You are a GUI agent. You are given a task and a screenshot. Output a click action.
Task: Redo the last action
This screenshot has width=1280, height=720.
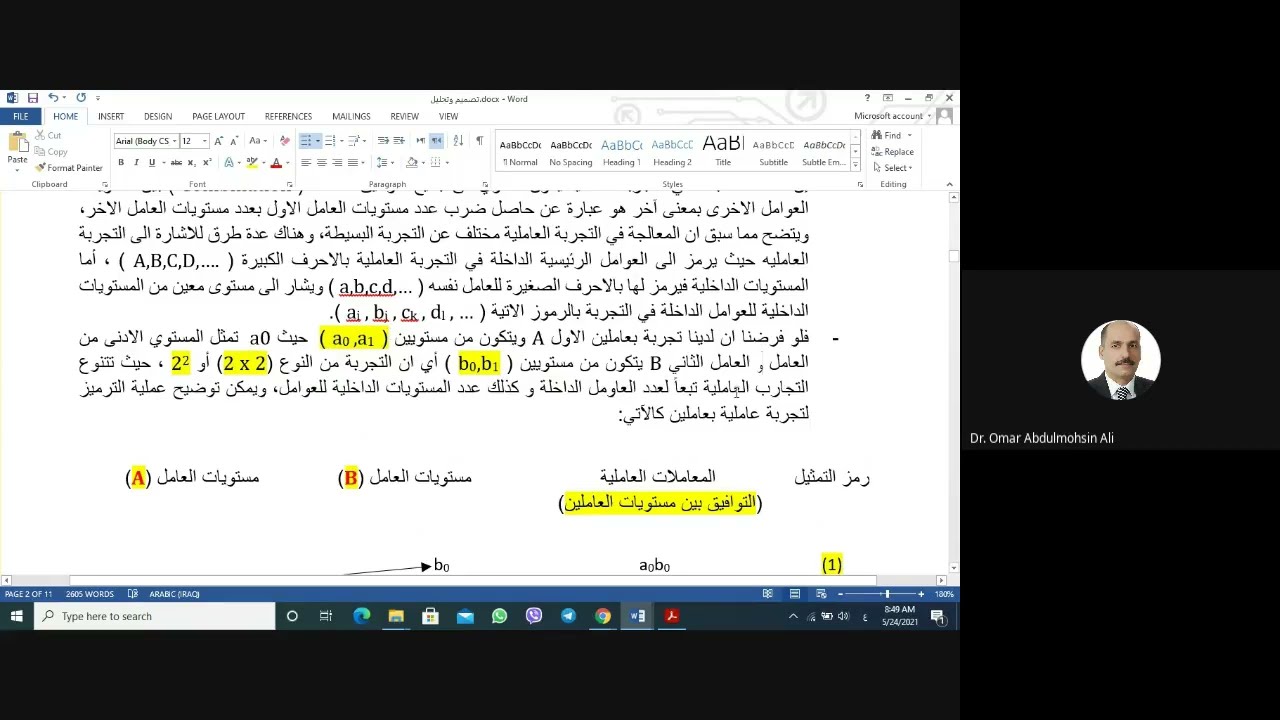(x=81, y=98)
